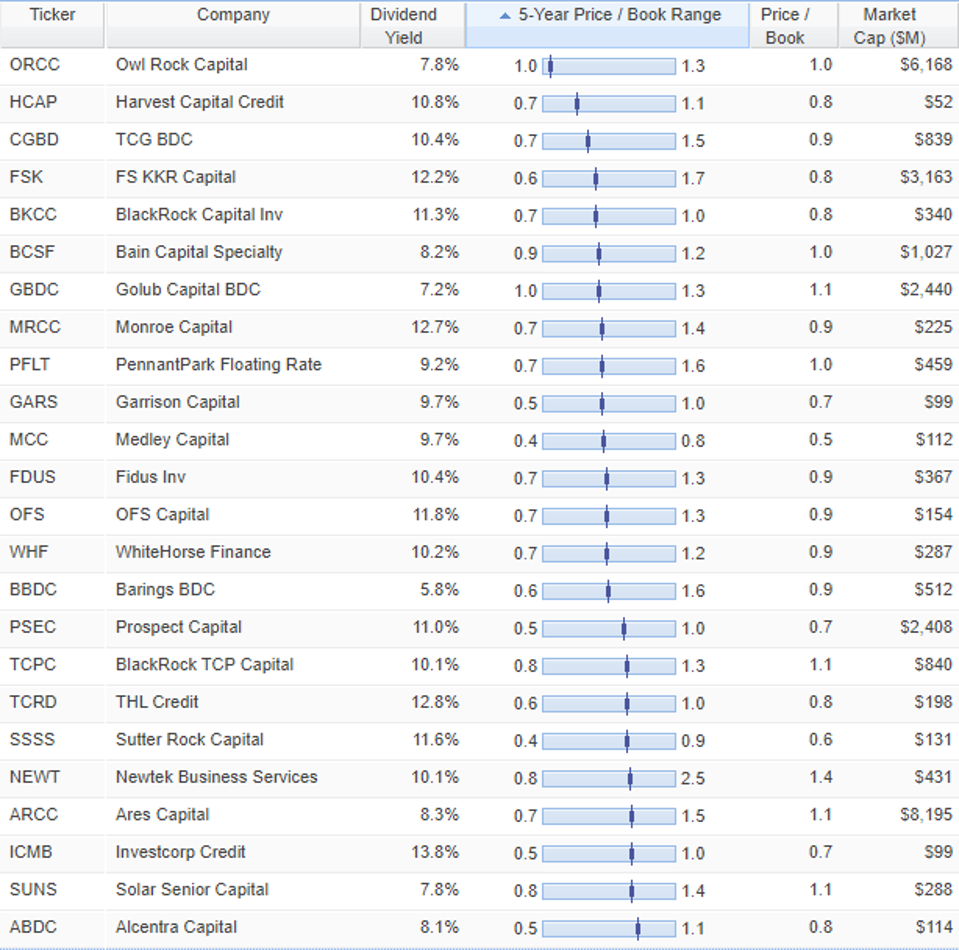Click company name Bain Capital Specialty
Viewport: 959px width, 950px height.
pyautogui.click(x=199, y=252)
